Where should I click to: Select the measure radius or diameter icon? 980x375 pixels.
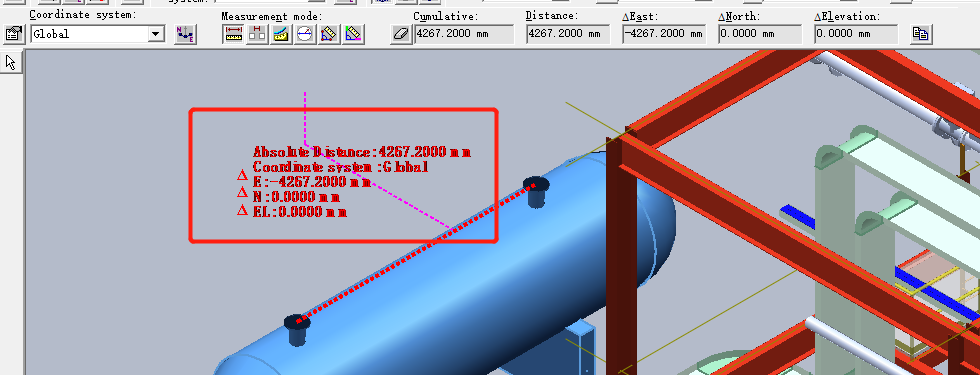point(305,34)
